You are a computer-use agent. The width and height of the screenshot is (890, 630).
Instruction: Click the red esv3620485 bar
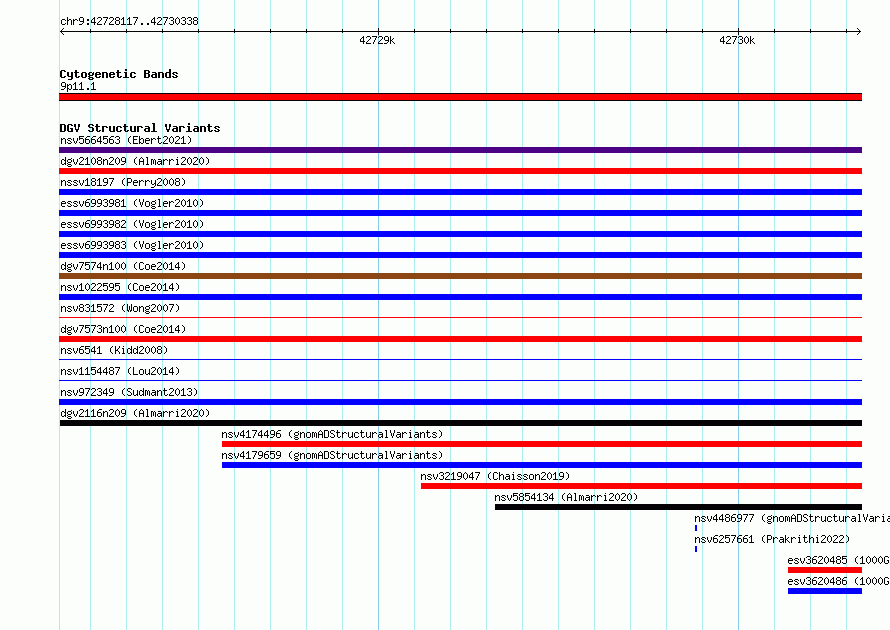pos(825,570)
